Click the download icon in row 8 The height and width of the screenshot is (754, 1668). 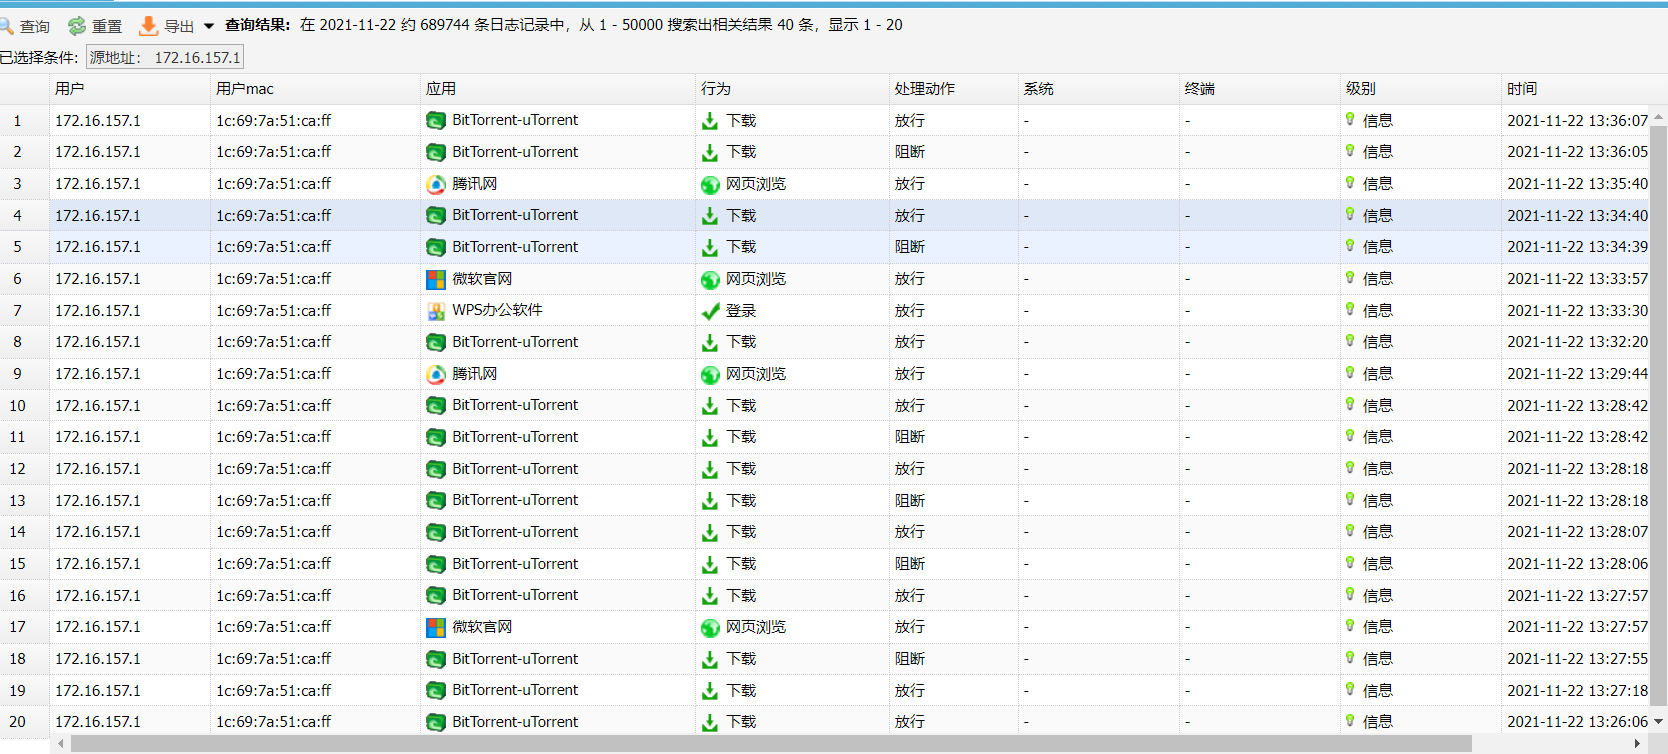[710, 343]
